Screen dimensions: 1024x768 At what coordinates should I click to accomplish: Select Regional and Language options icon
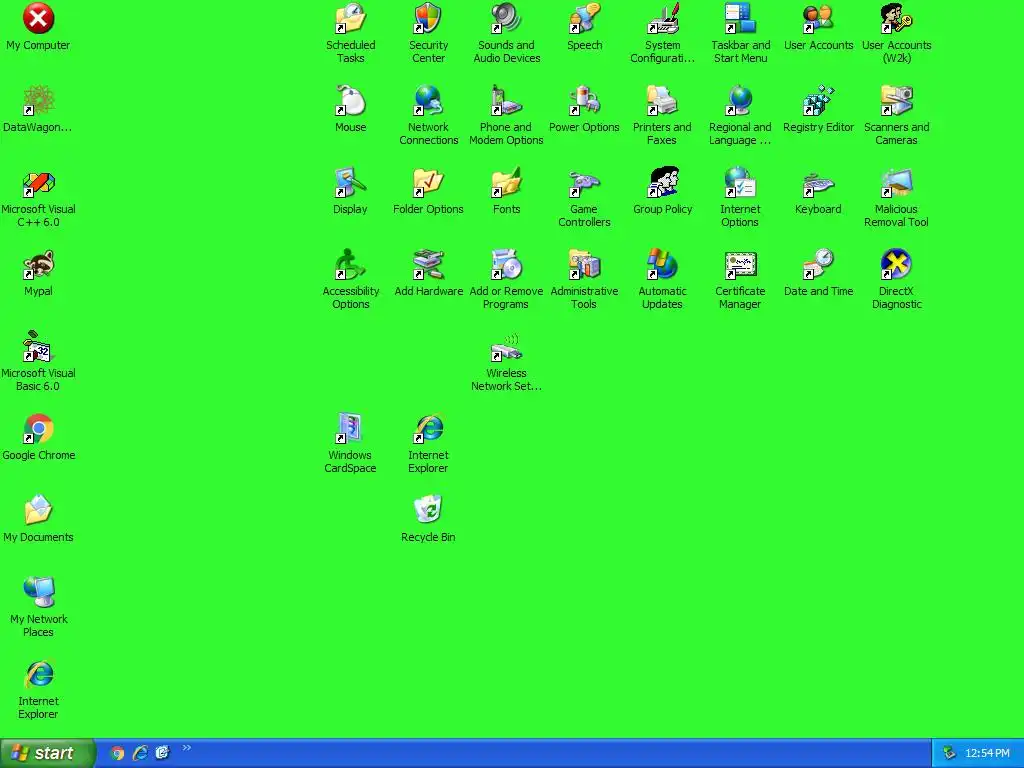pos(740,101)
